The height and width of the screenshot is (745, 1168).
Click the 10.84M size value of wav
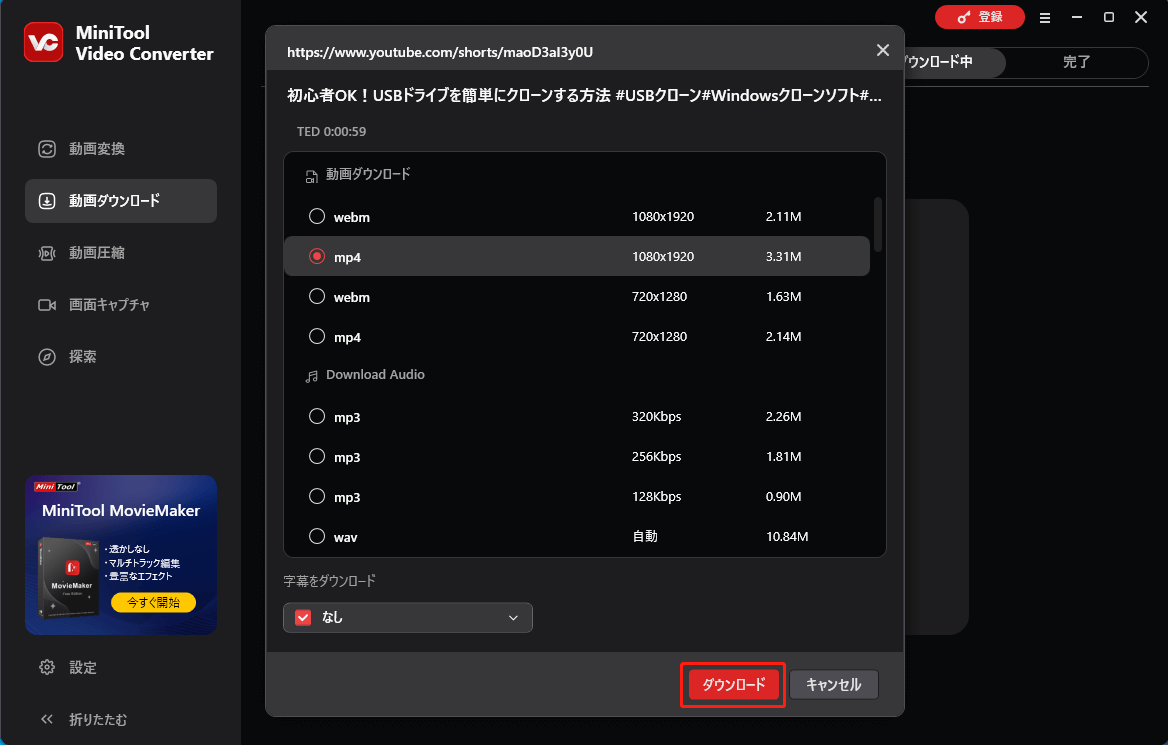click(787, 536)
